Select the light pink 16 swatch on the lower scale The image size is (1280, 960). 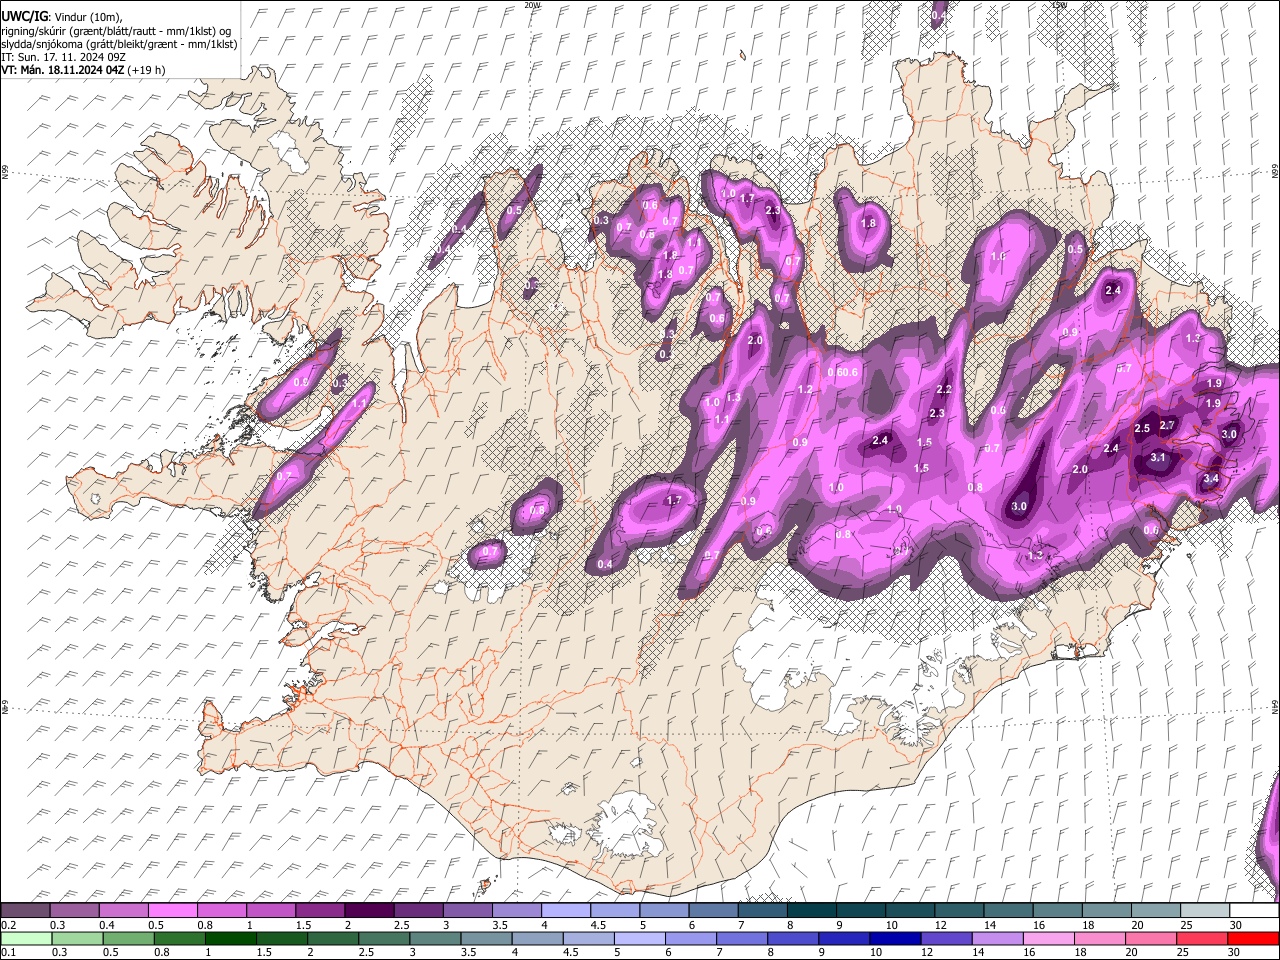pos(1049,938)
